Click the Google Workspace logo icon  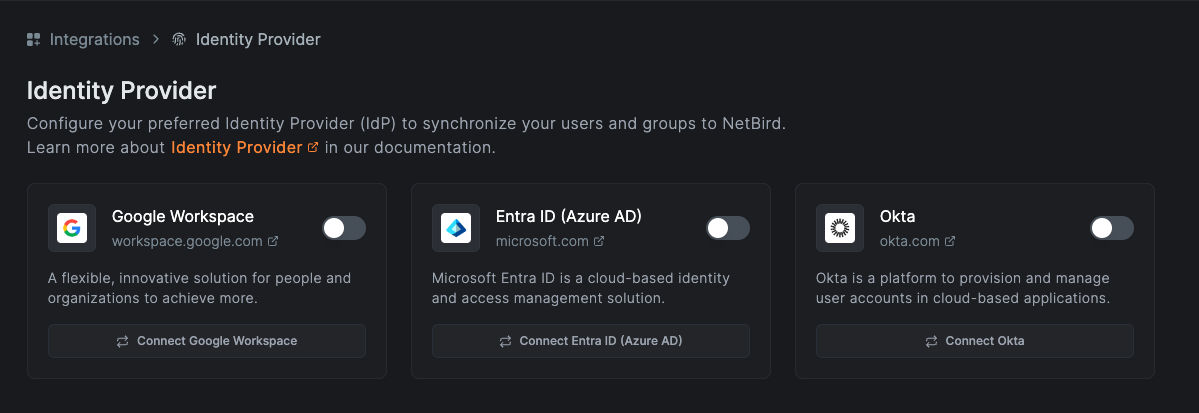coord(72,228)
